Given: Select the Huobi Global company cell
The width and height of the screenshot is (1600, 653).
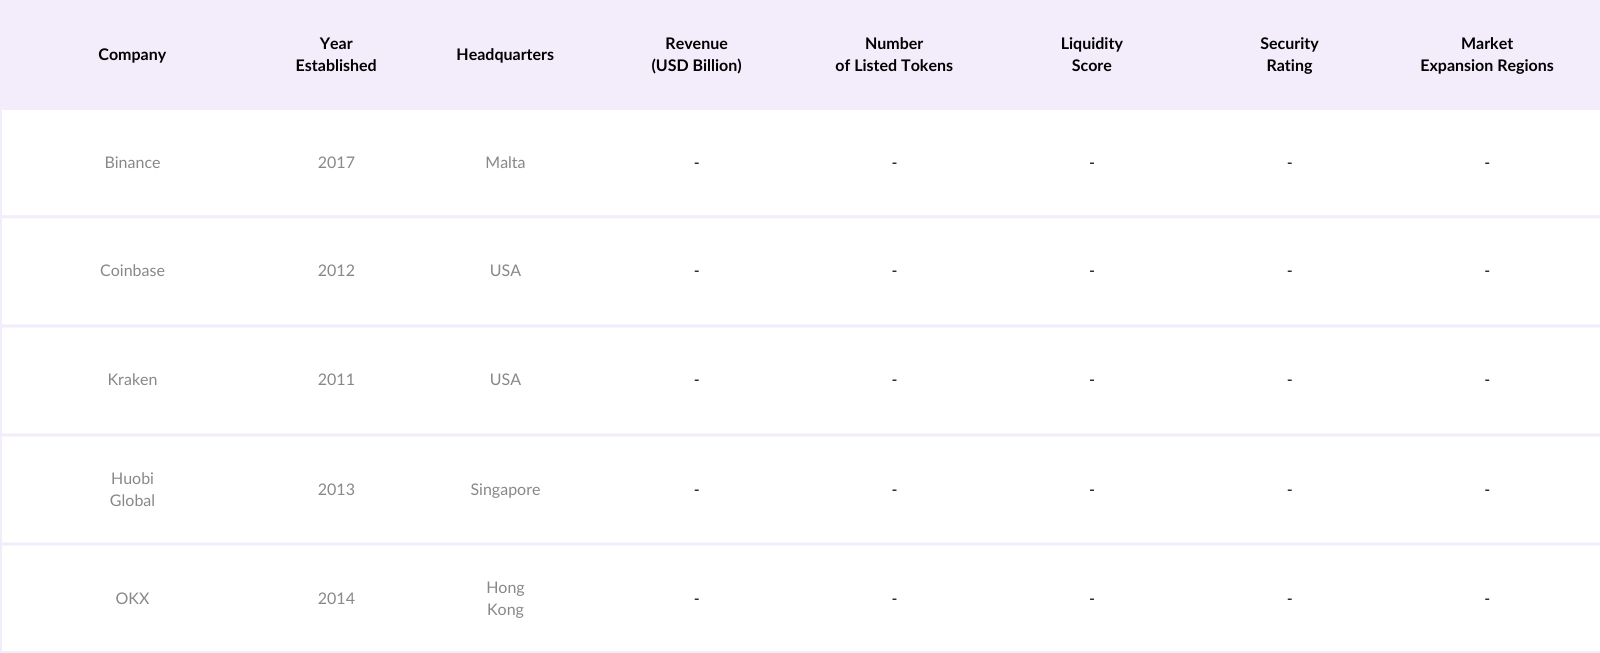Looking at the screenshot, I should coord(132,489).
